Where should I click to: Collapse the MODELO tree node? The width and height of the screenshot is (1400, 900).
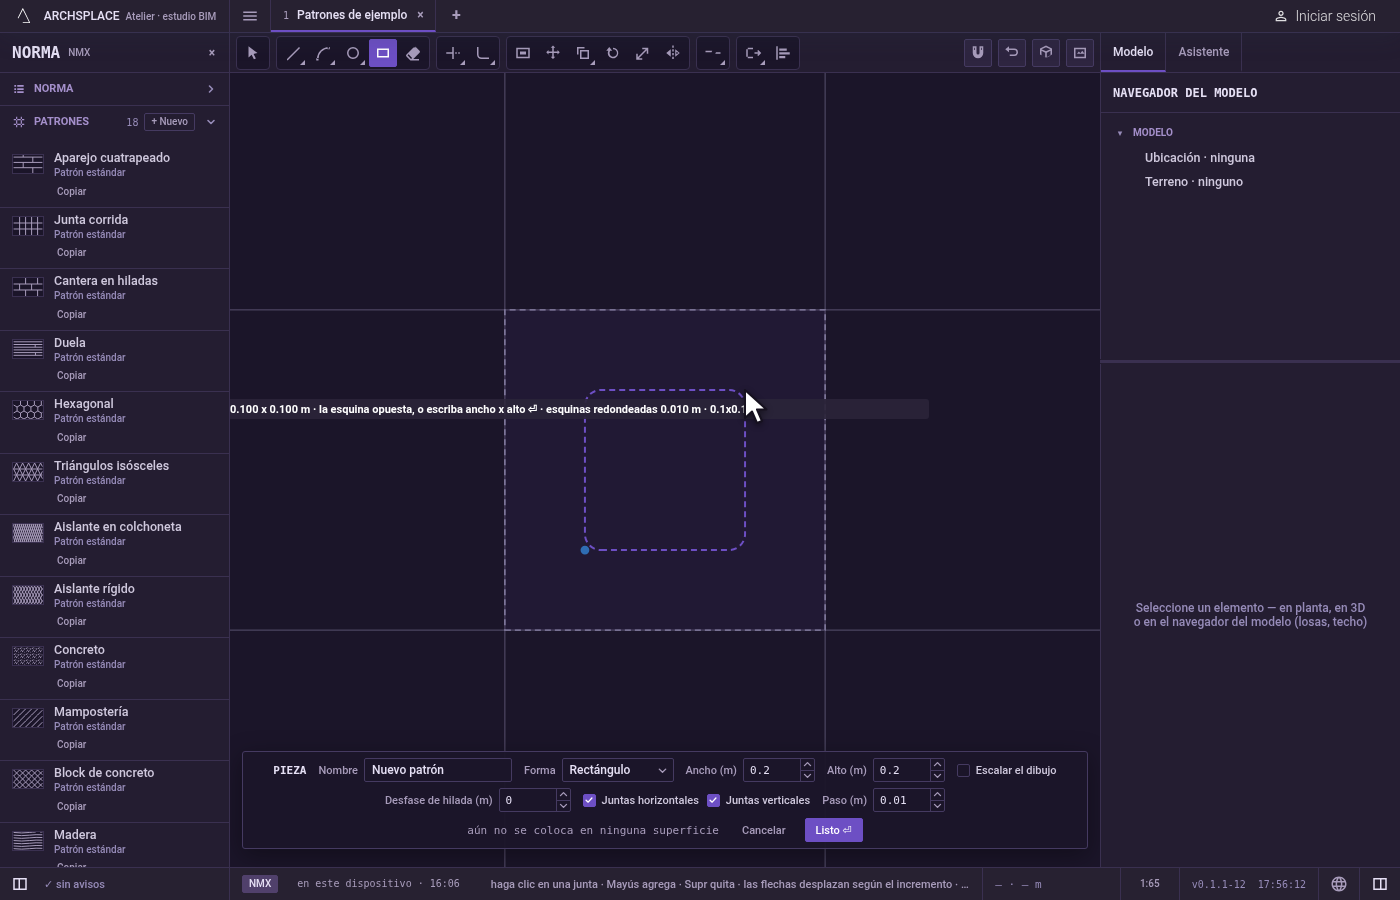click(1120, 133)
